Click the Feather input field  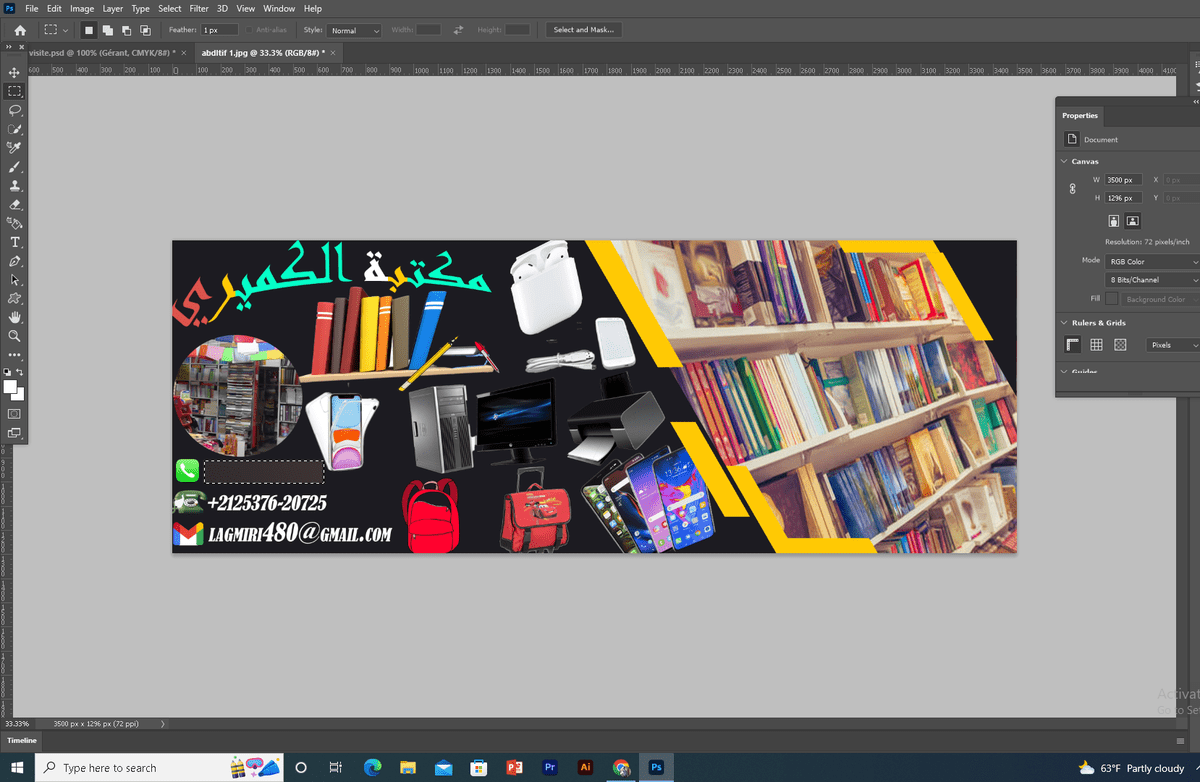pyautogui.click(x=219, y=31)
